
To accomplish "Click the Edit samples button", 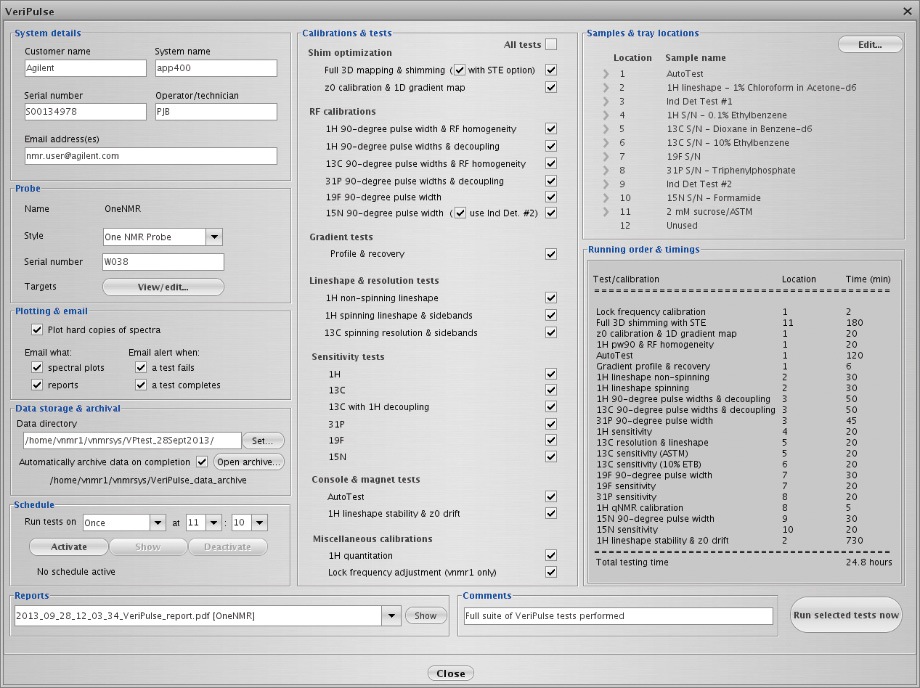I will (x=870, y=45).
